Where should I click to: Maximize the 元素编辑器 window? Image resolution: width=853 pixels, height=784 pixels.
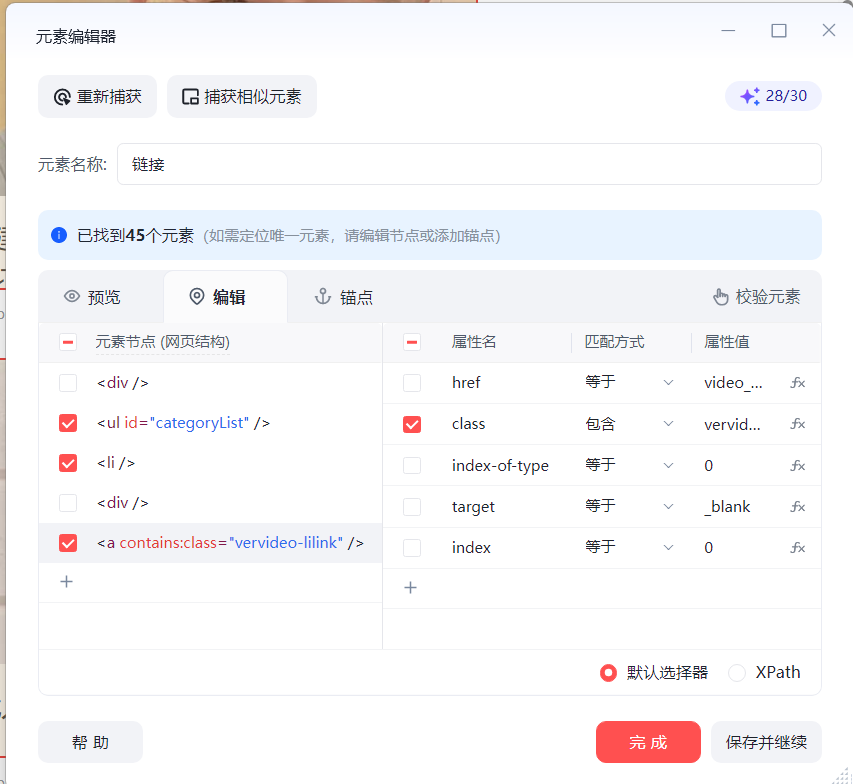(x=779, y=30)
